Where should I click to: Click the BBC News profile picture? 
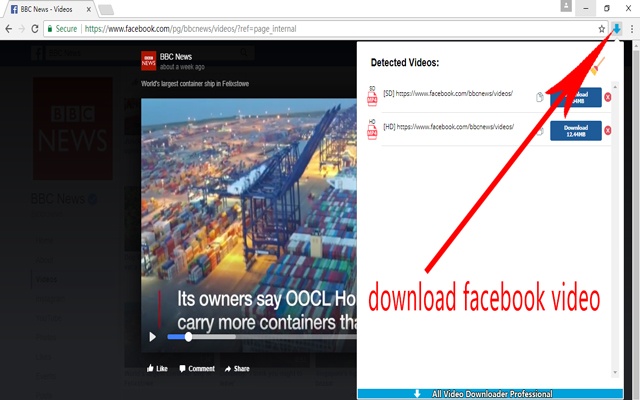[x=73, y=129]
